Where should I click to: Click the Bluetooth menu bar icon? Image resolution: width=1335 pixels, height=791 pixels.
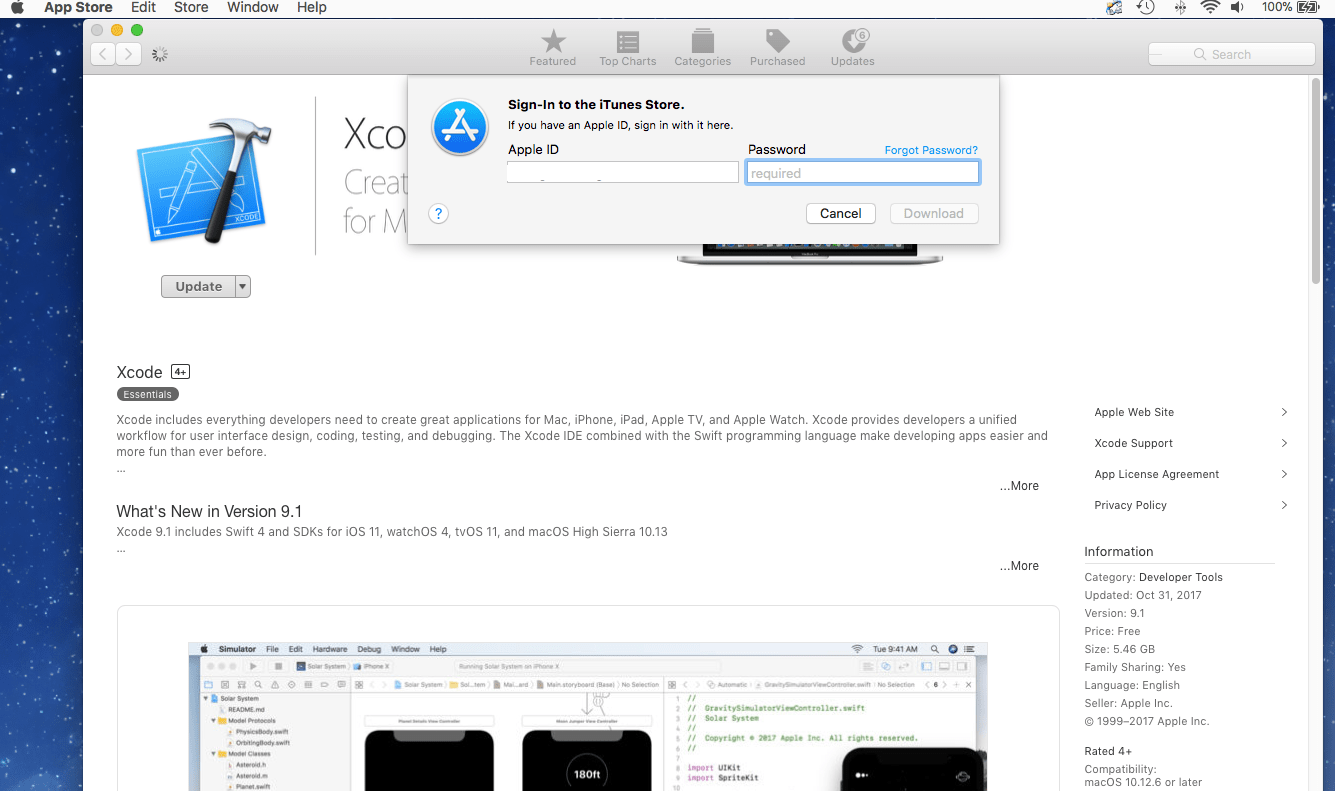[1180, 7]
